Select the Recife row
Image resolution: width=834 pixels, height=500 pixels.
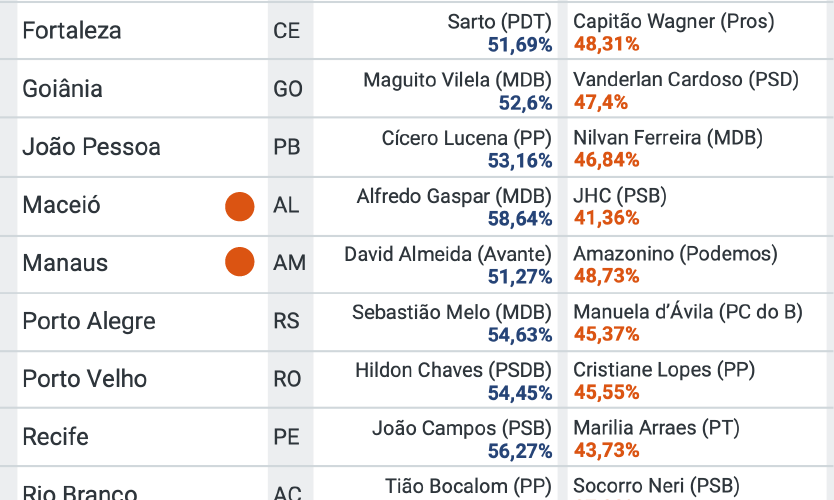click(x=55, y=437)
